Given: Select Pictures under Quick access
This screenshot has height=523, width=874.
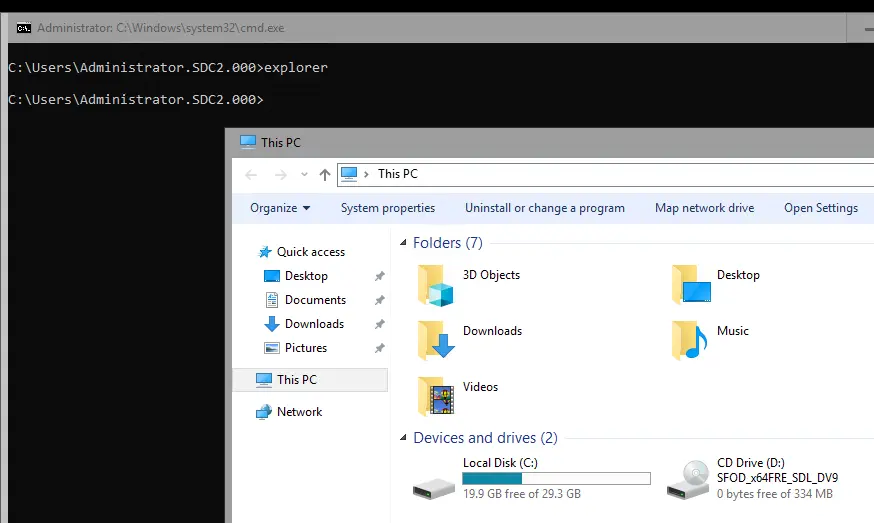Looking at the screenshot, I should 305,348.
